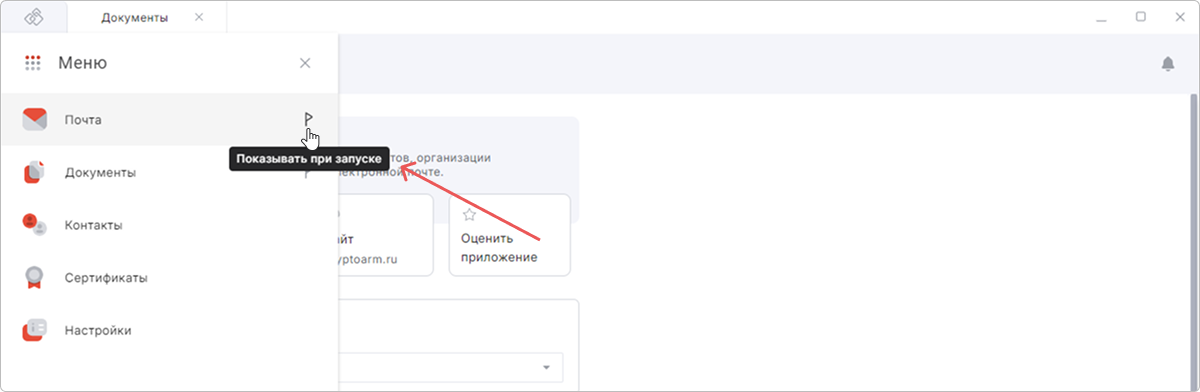The width and height of the screenshot is (1200, 392).
Task: Click the Сертификаты medal icon
Action: [35, 277]
